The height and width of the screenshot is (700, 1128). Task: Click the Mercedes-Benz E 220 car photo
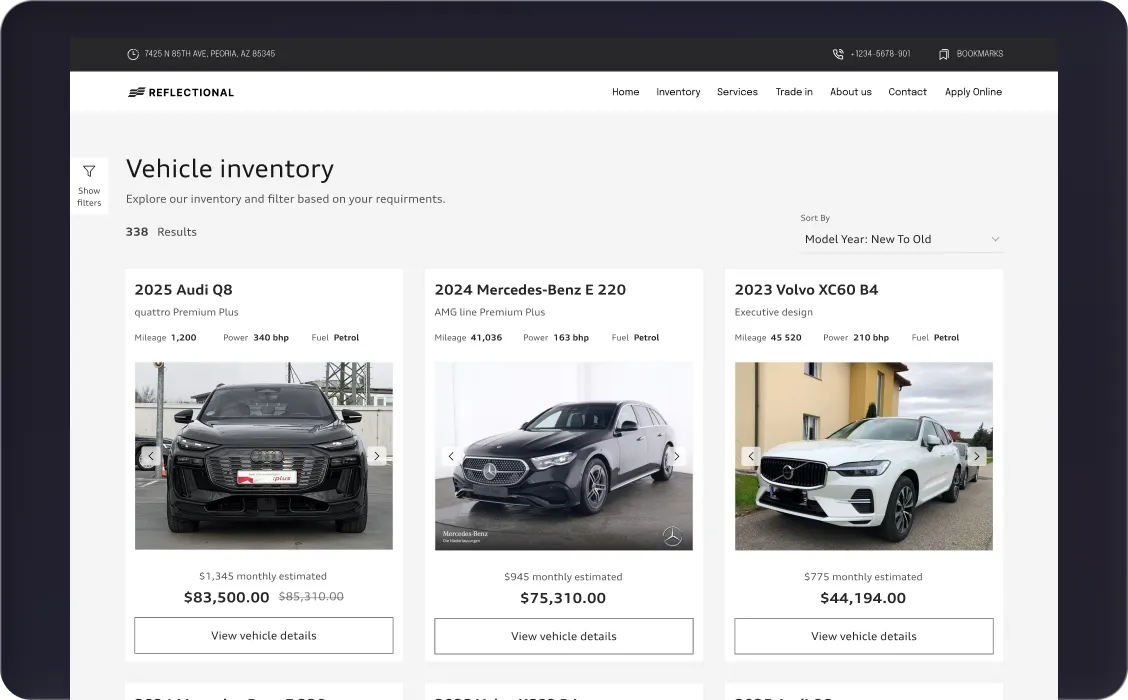click(x=563, y=456)
